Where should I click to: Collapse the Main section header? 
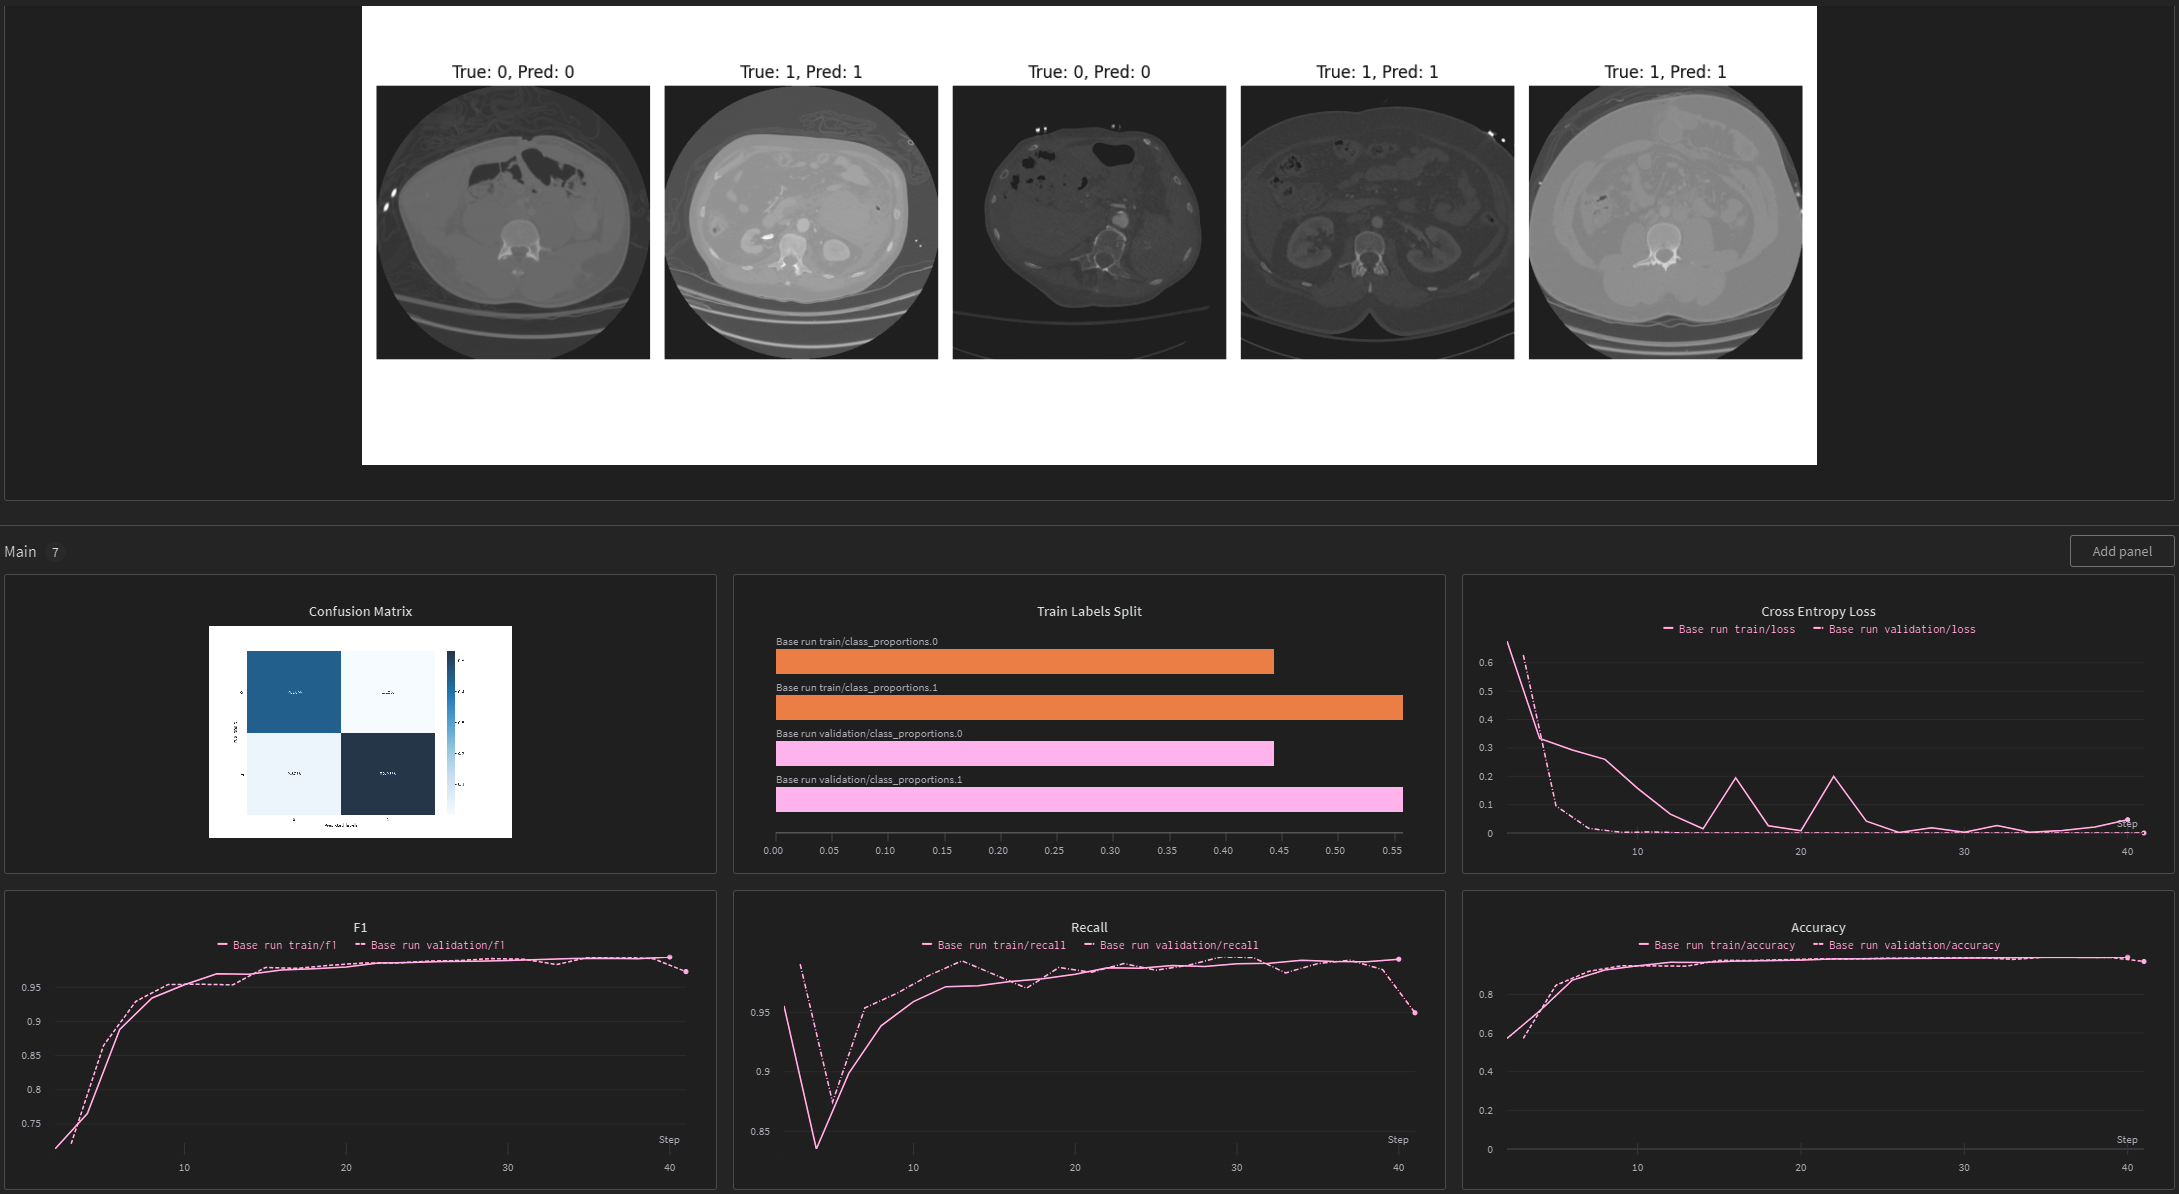tap(20, 552)
